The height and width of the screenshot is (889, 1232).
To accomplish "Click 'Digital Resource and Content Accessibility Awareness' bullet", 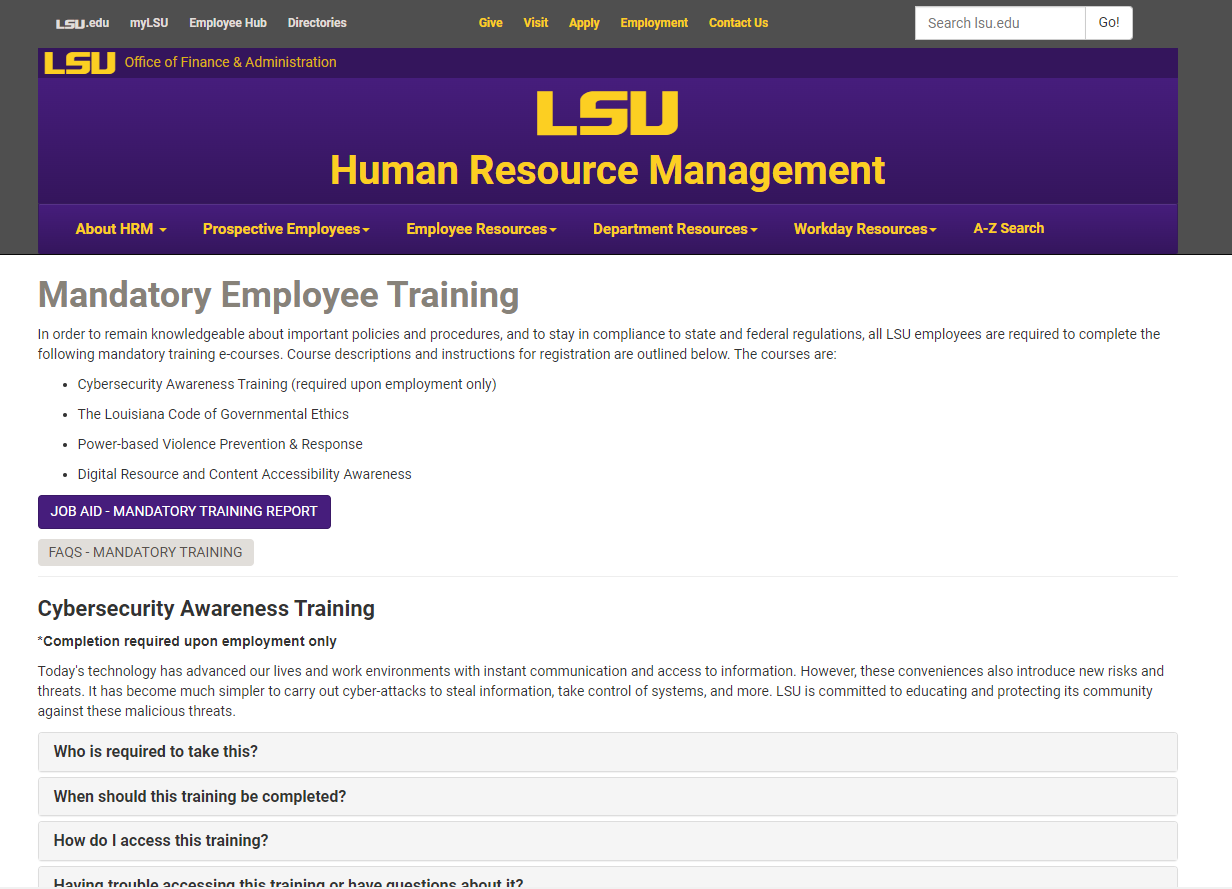I will [x=244, y=474].
